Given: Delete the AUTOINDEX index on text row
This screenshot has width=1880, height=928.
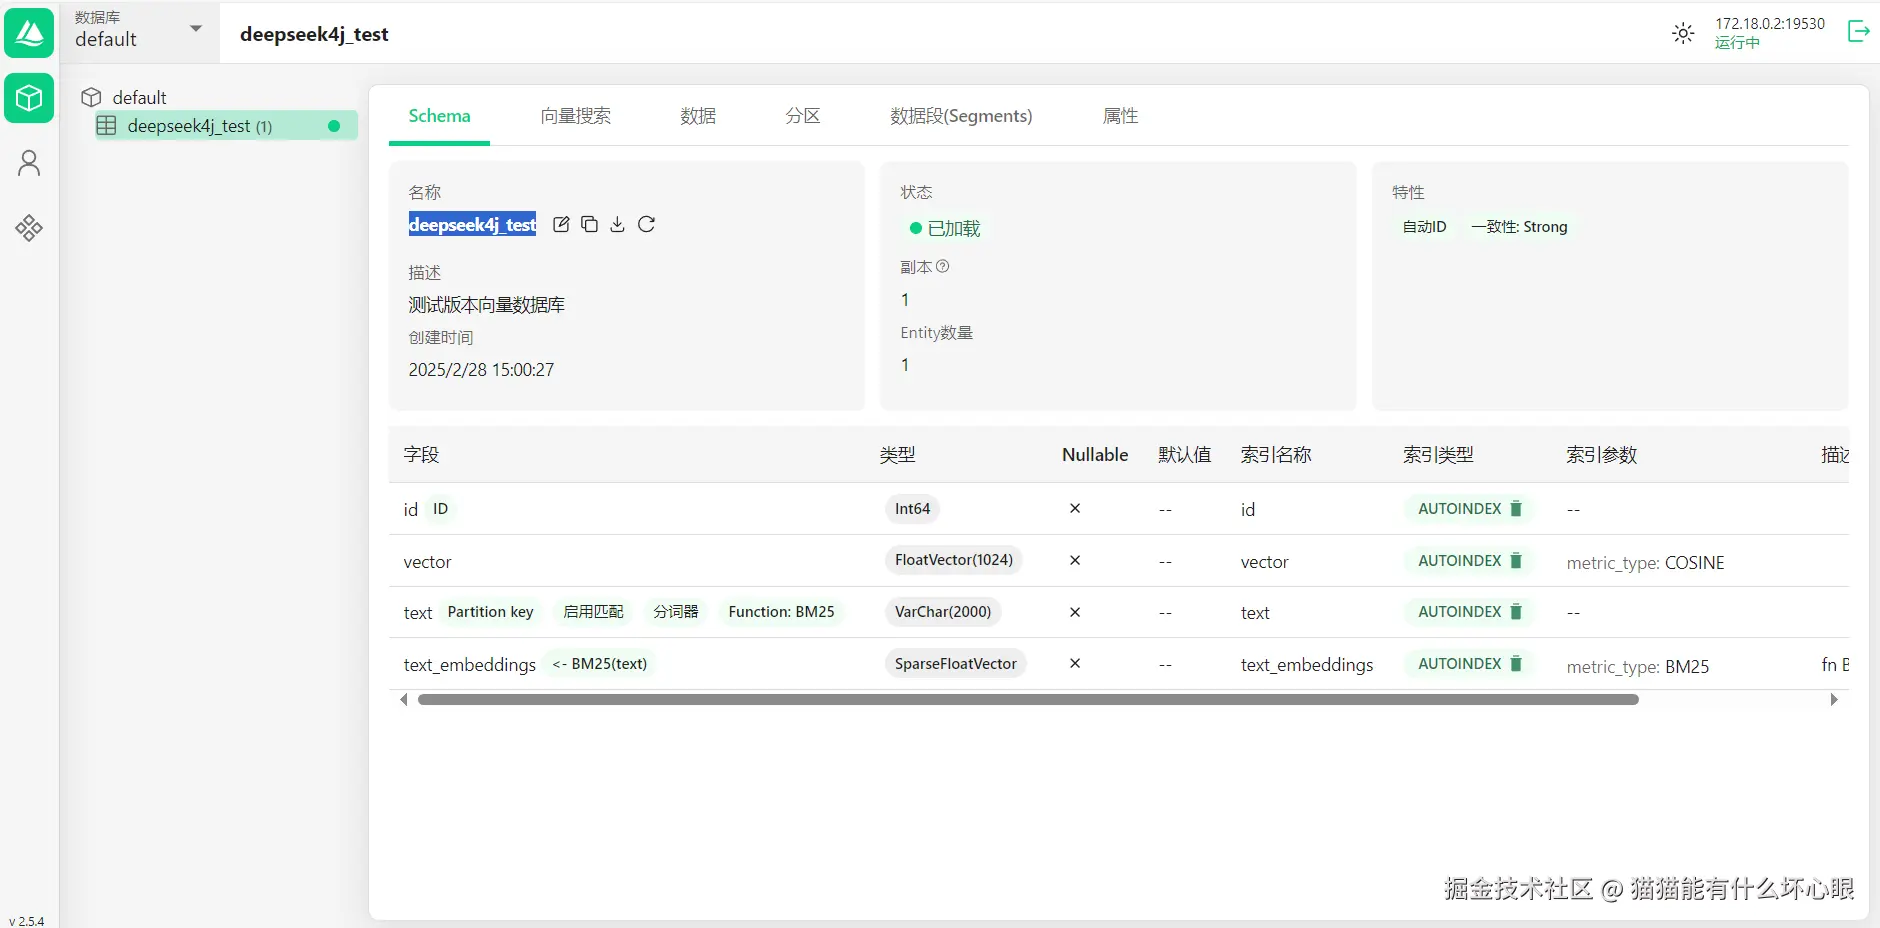Looking at the screenshot, I should (1516, 611).
